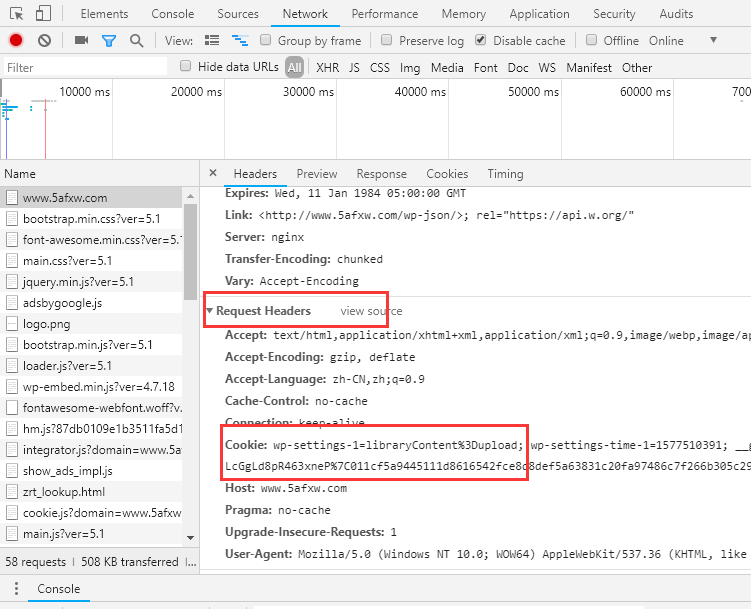Filter requests by WS

click(x=547, y=68)
